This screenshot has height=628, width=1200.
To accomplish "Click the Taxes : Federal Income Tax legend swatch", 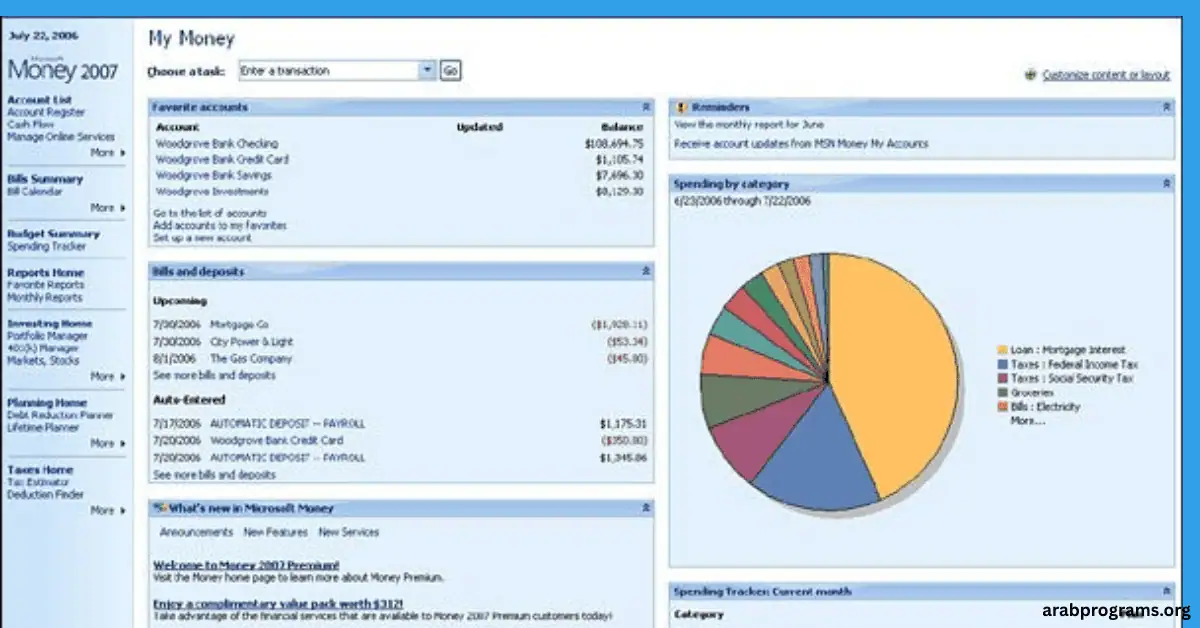I will [x=1002, y=365].
